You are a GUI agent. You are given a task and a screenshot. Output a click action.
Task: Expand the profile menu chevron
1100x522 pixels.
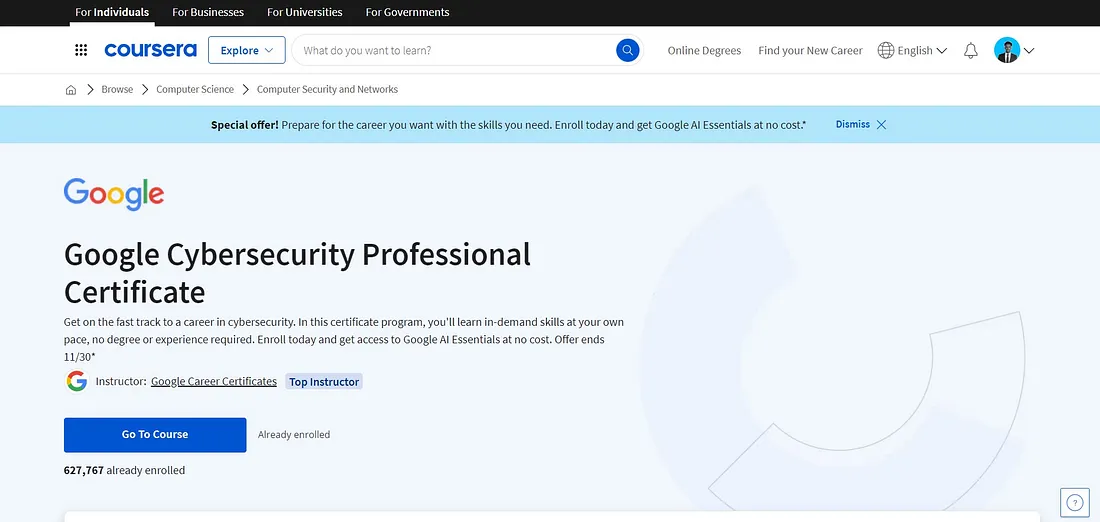pos(1029,51)
